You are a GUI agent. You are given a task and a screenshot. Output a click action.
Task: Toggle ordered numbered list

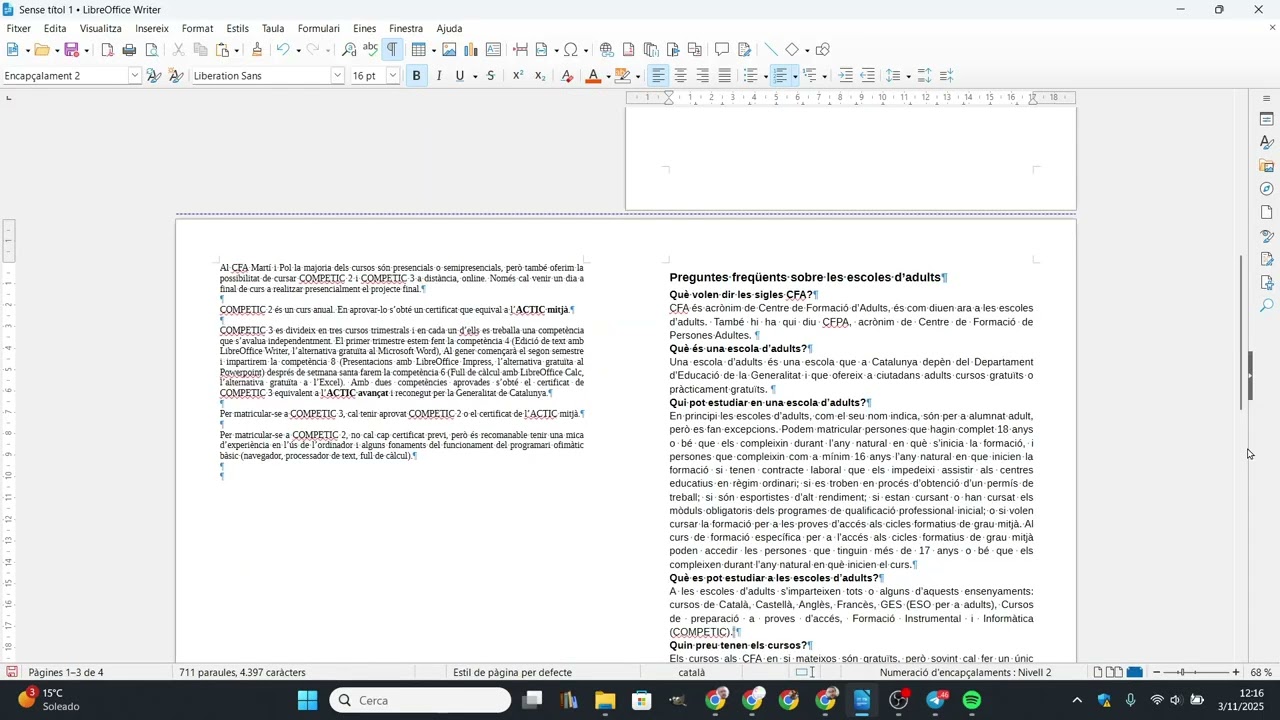point(781,76)
